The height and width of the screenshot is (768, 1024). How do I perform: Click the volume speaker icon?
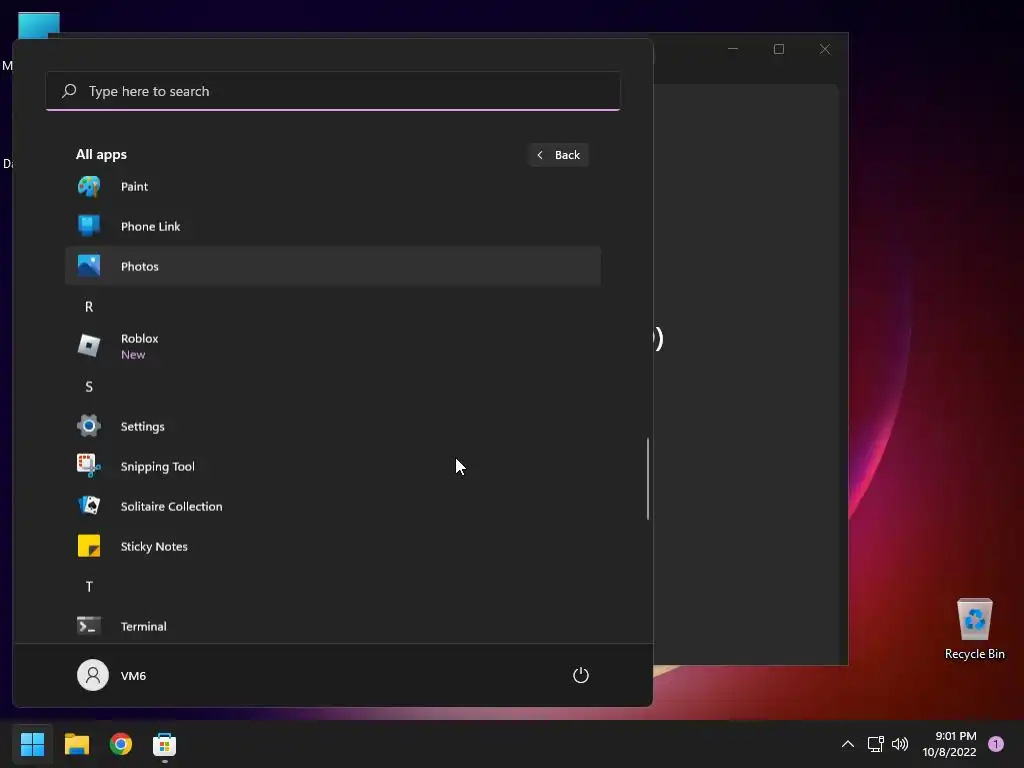(900, 744)
